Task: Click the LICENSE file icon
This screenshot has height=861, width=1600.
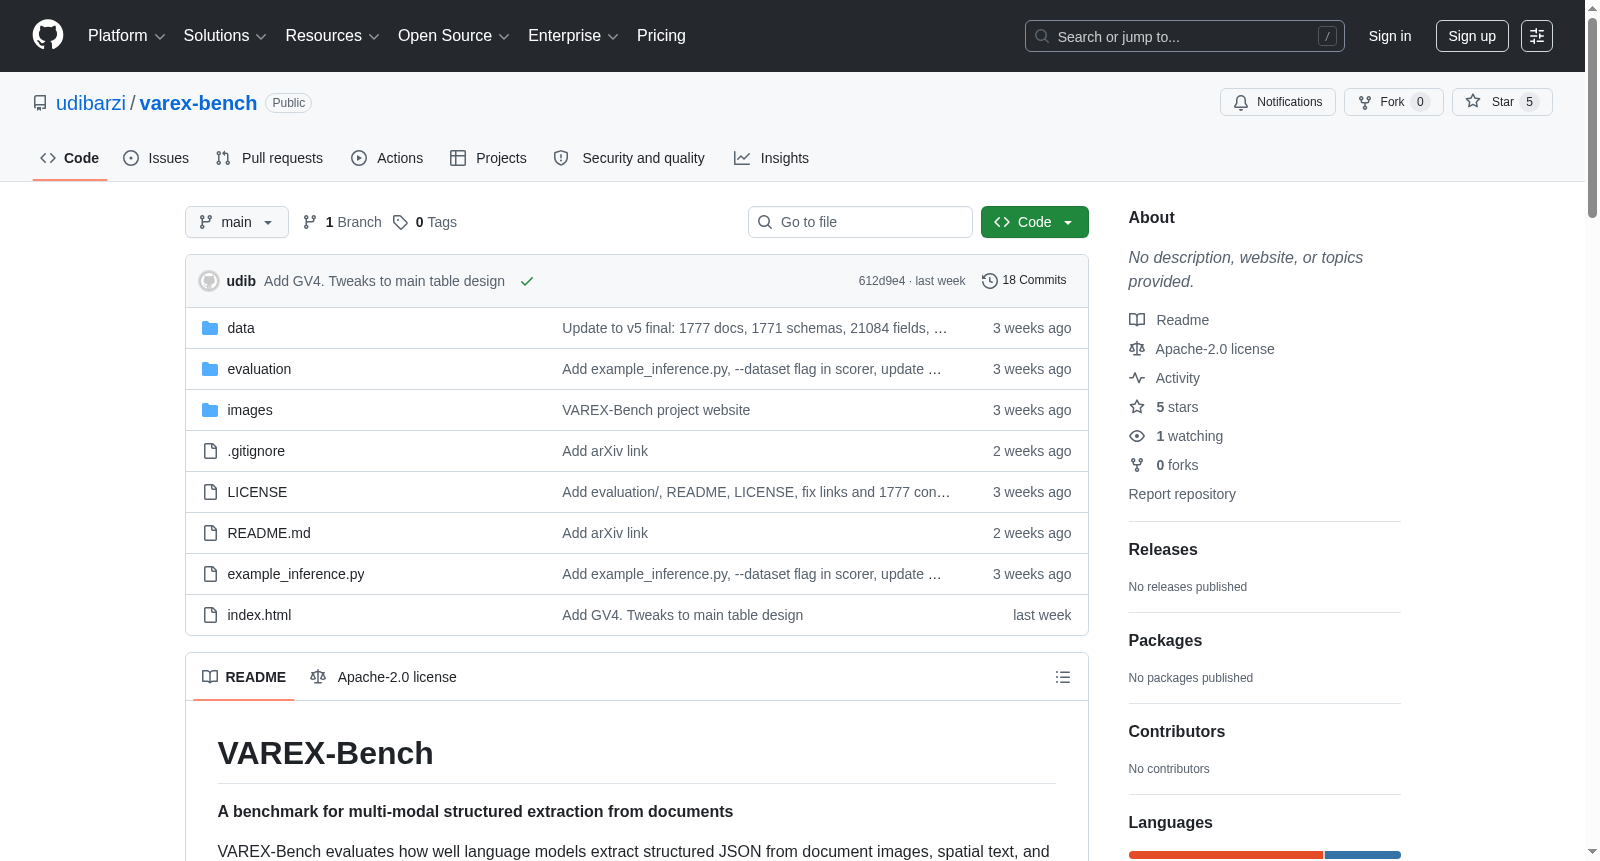Action: (x=210, y=492)
